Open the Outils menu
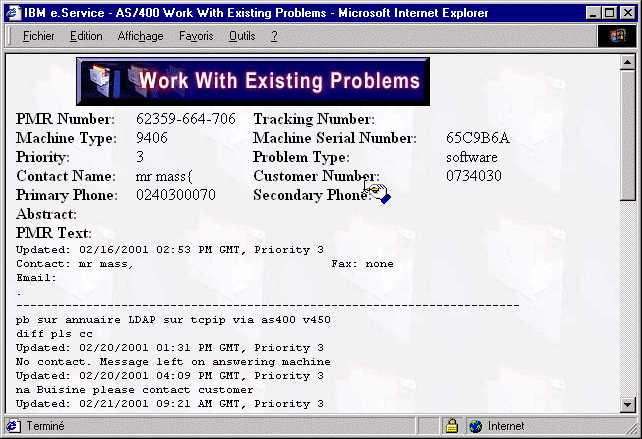Image resolution: width=642 pixels, height=439 pixels. pos(242,36)
